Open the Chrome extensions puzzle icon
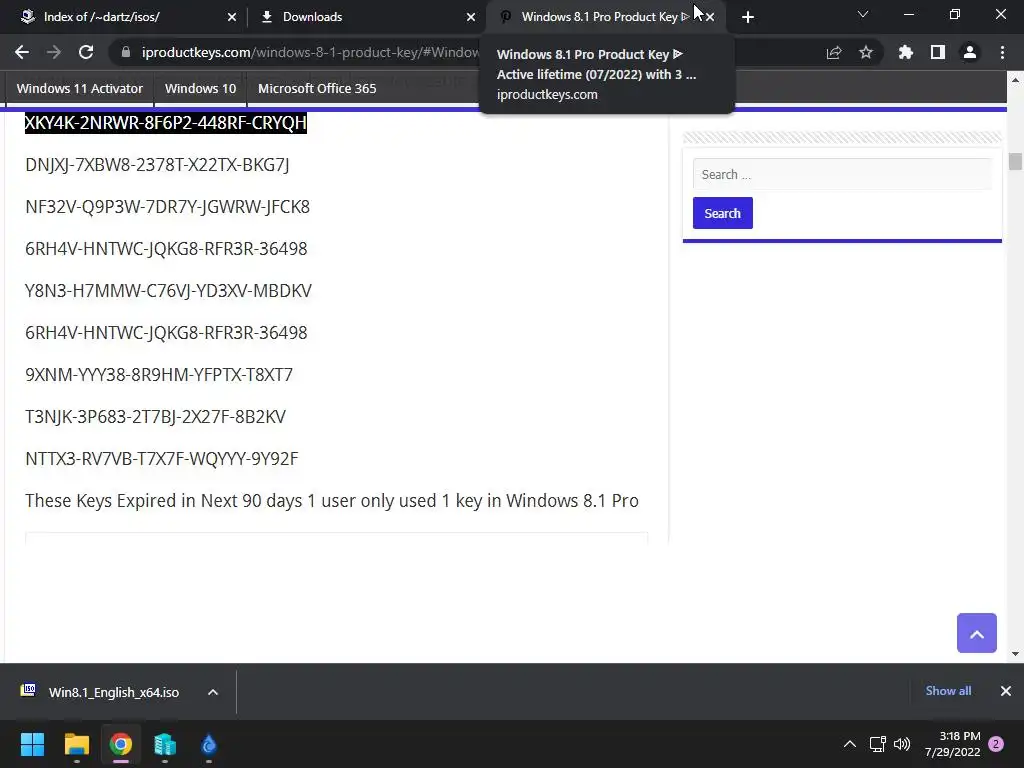This screenshot has height=768, width=1024. 906,52
